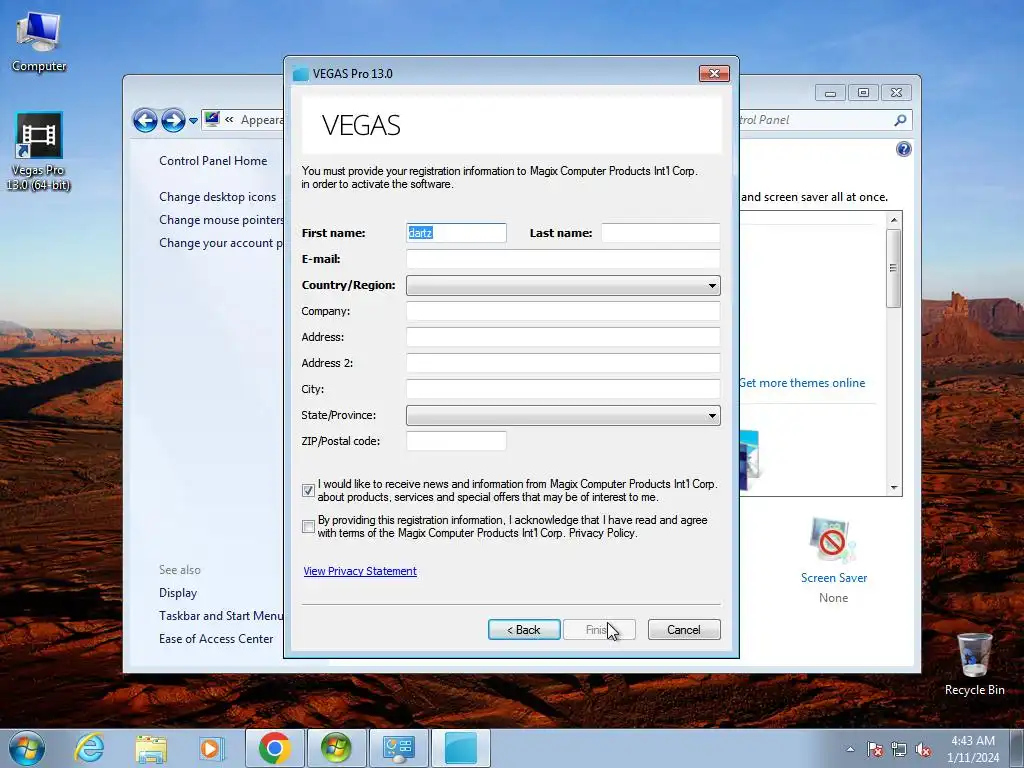
Task: Open Windows Explorer folder icon in taskbar
Action: tap(151, 748)
